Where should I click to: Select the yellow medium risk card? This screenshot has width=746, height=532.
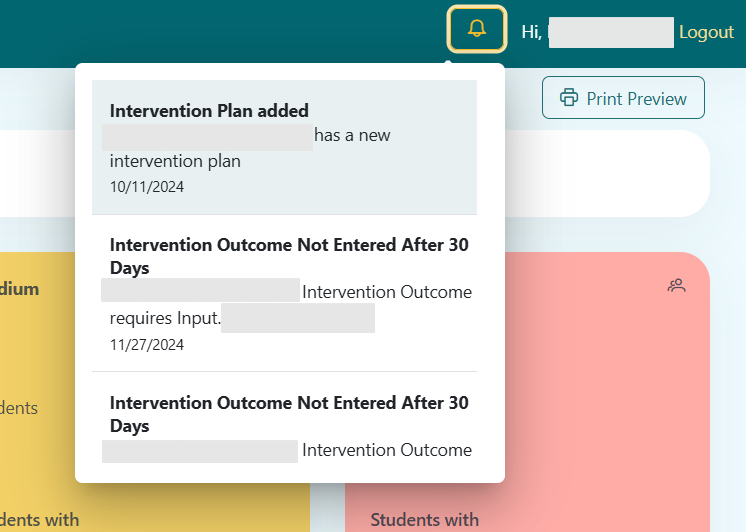(35, 350)
